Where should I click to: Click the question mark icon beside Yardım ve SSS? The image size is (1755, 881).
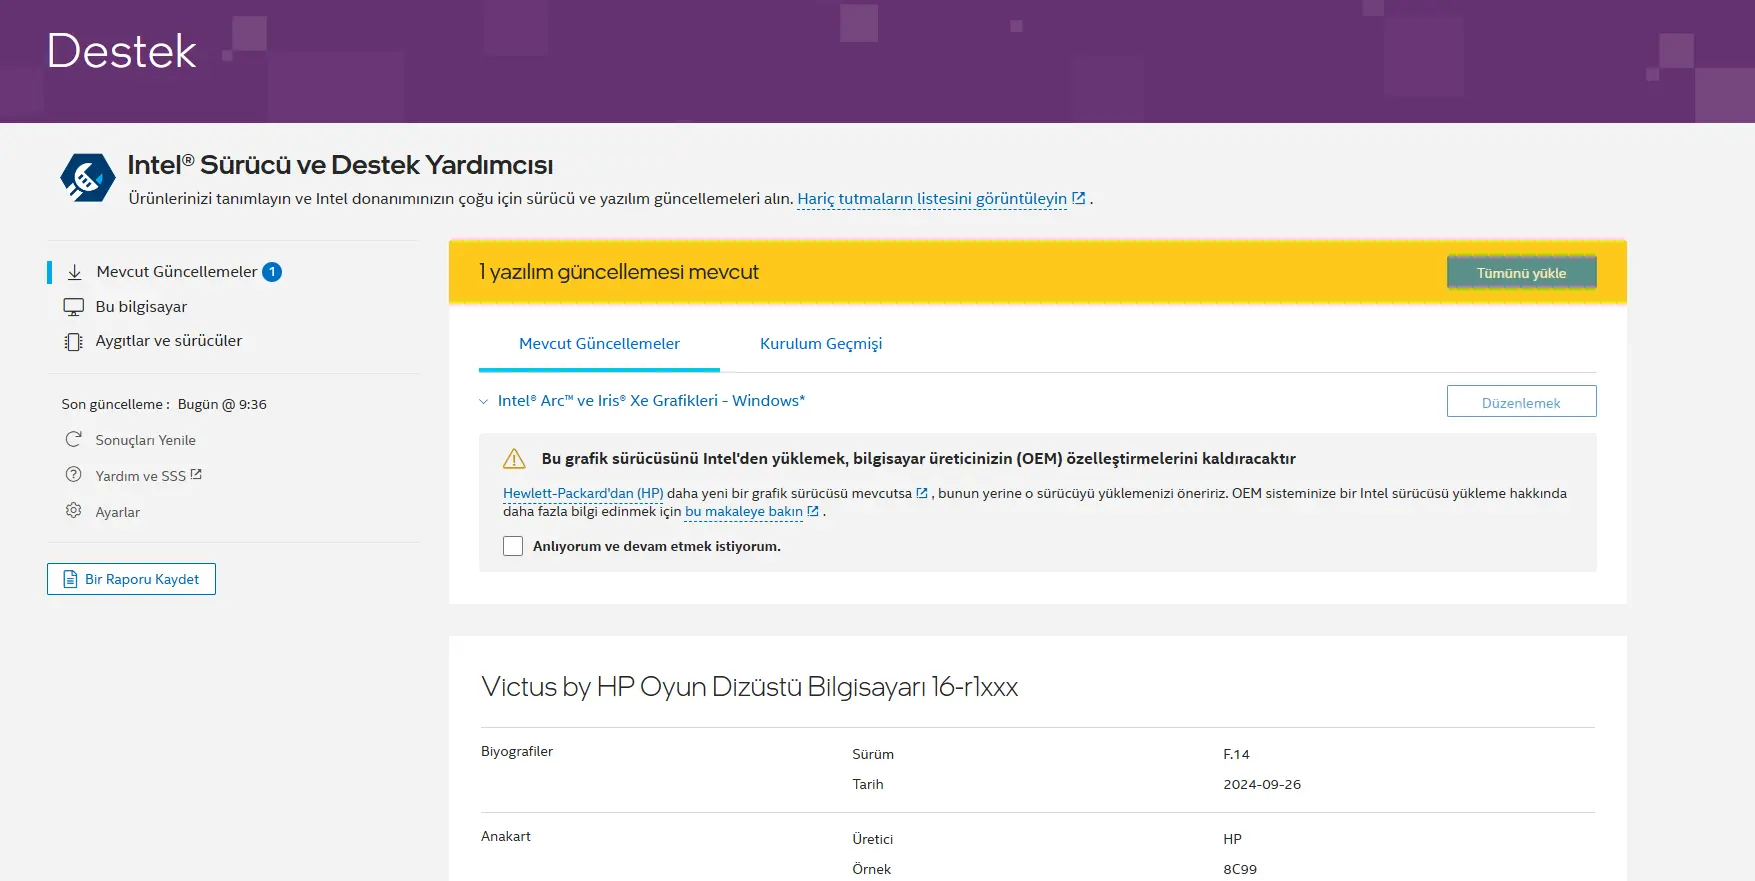pos(73,475)
